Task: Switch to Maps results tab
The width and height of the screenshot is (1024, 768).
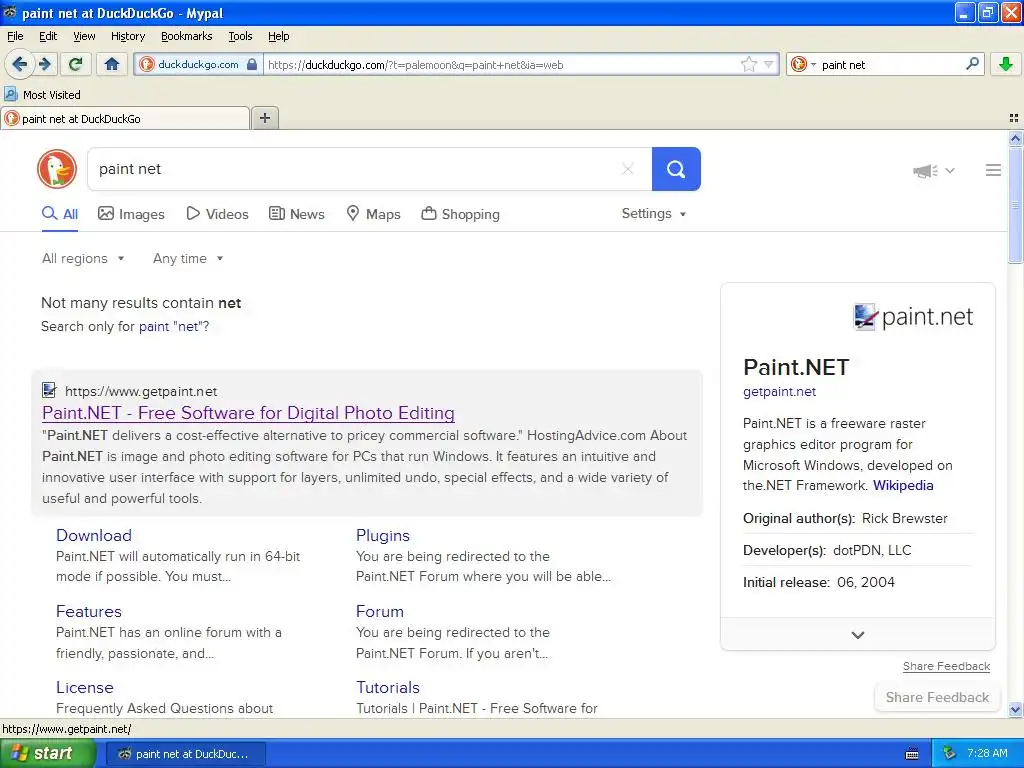Action: tap(373, 214)
